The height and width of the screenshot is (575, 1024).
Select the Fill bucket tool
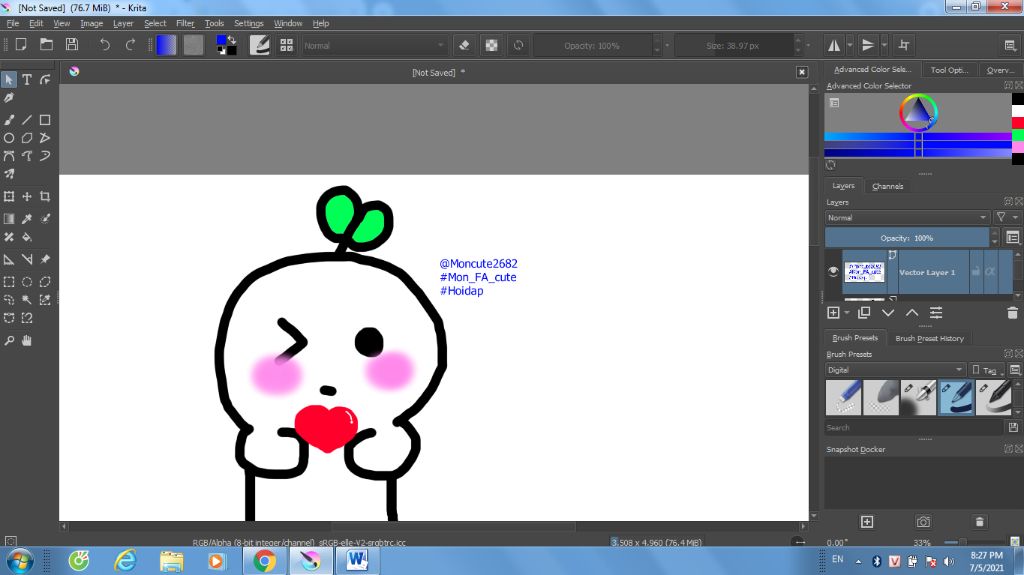pos(27,237)
